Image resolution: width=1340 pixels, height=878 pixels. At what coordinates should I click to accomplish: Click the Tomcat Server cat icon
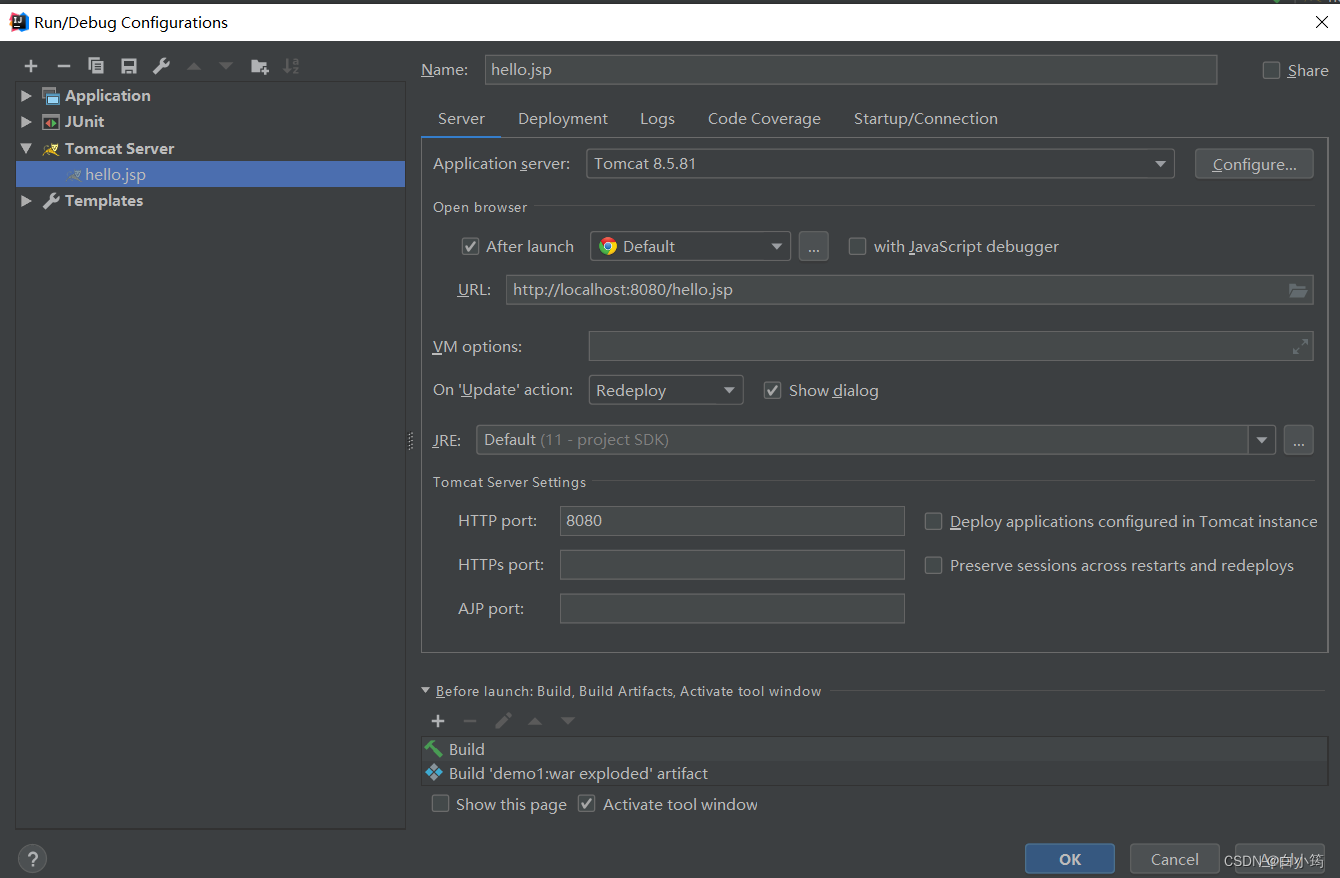[x=51, y=149]
